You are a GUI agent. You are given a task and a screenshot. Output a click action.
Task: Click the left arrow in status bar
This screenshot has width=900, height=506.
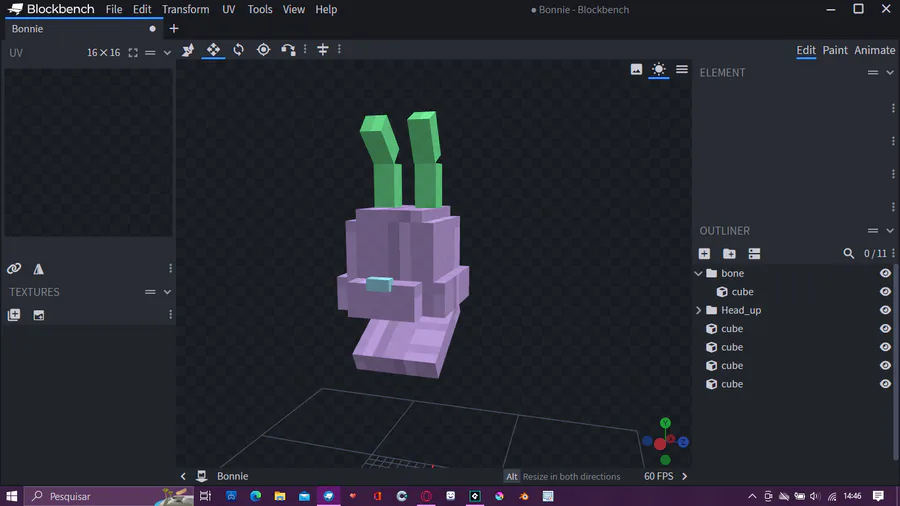point(183,476)
